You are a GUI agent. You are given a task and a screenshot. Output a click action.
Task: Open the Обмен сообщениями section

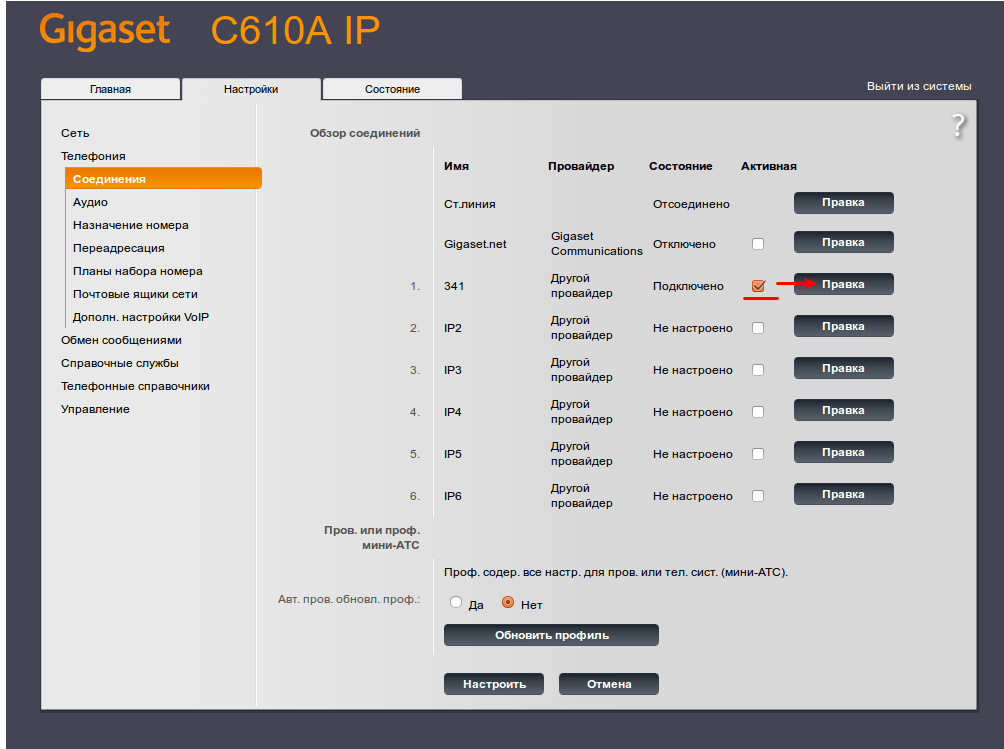121,341
